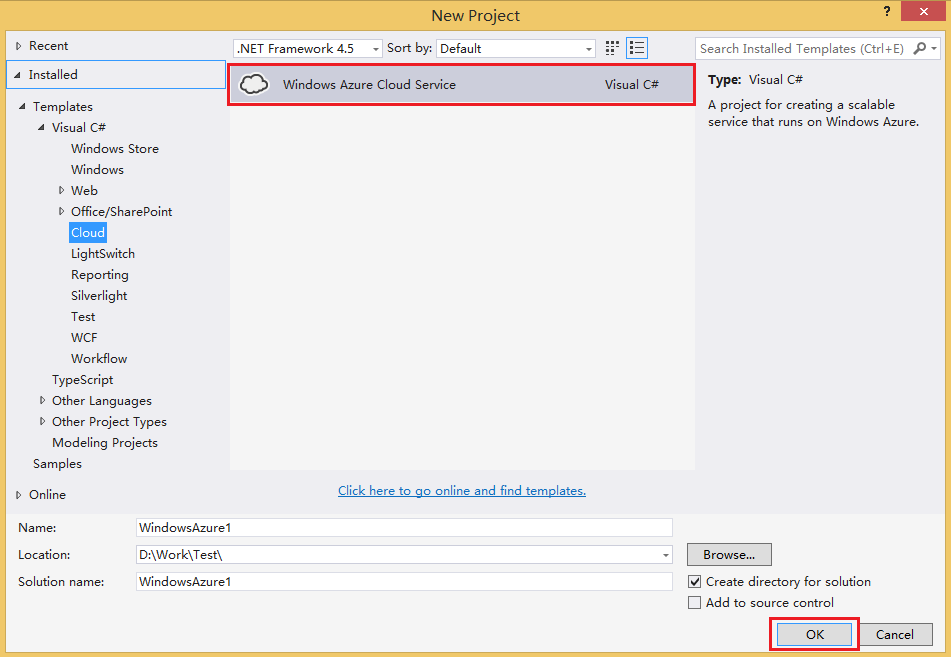Expand the Online section
951x657 pixels.
18,495
